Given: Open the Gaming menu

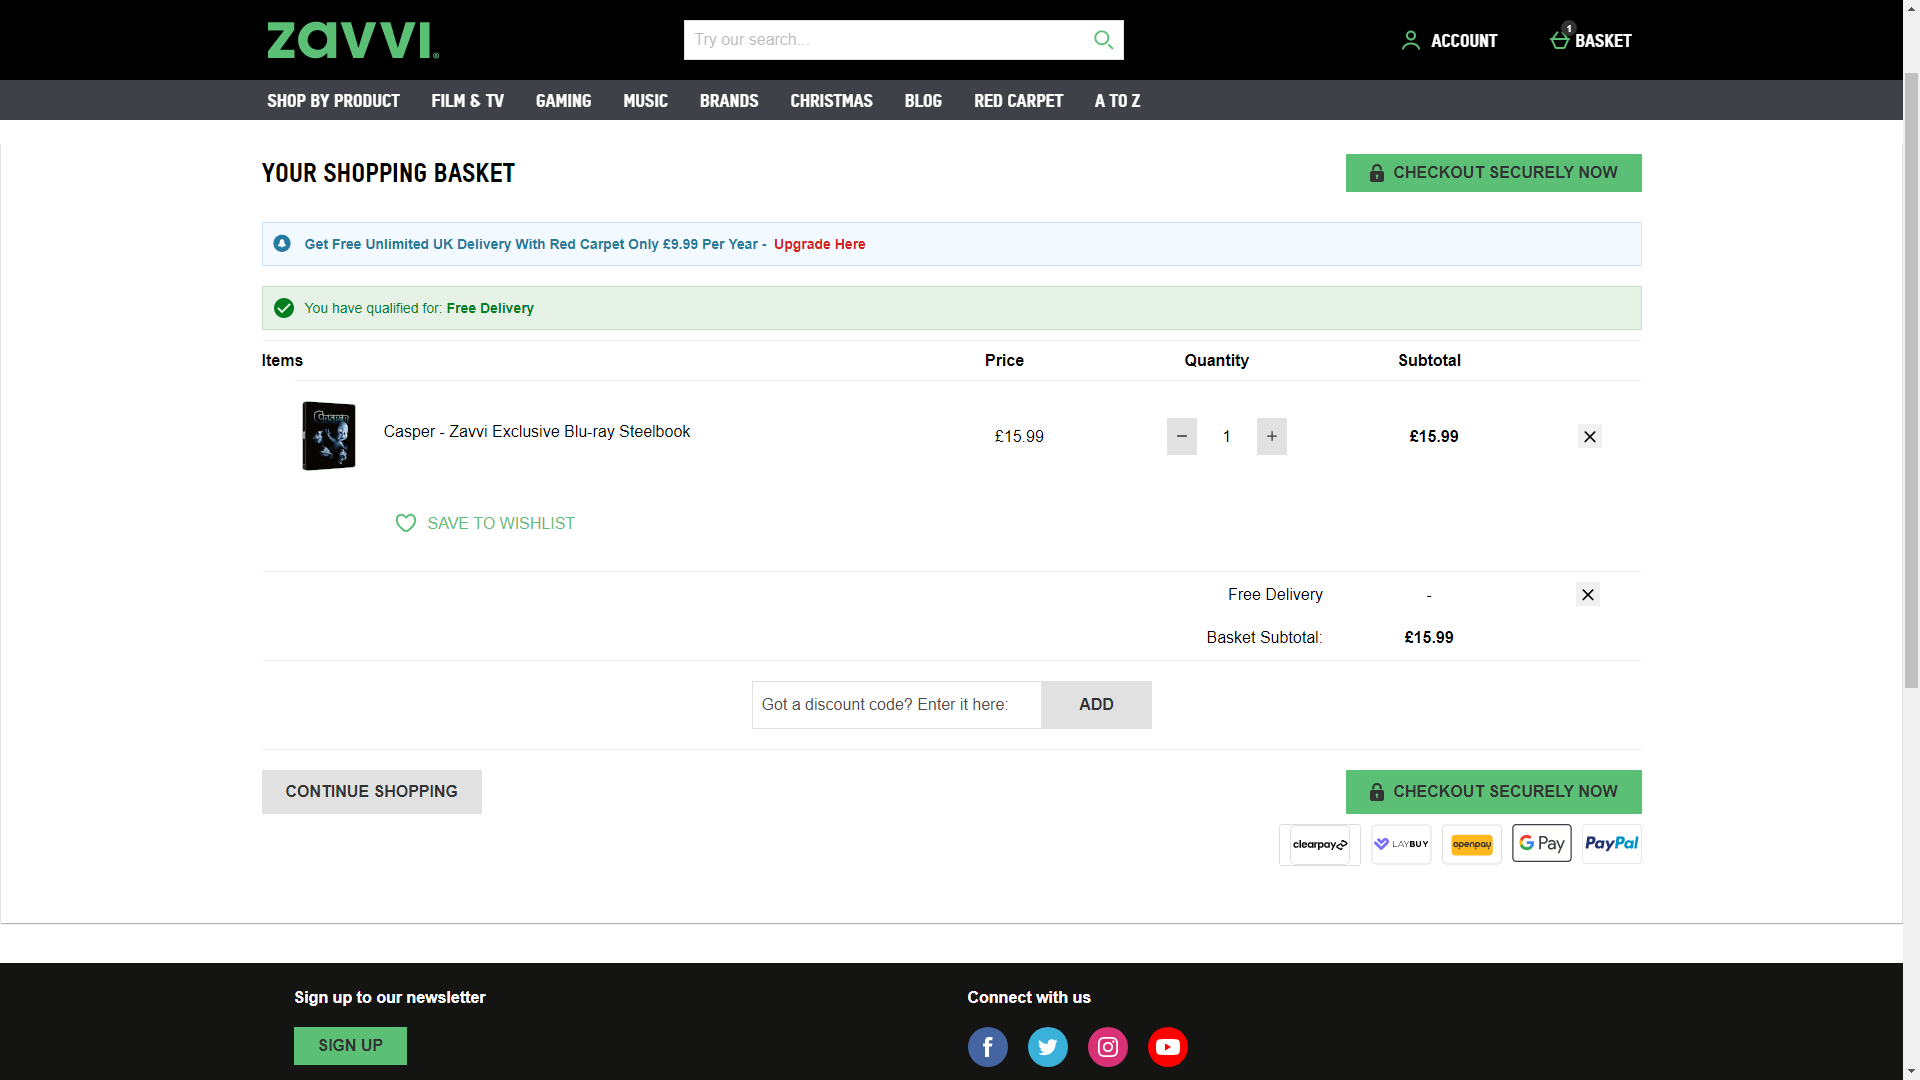Looking at the screenshot, I should pos(563,100).
